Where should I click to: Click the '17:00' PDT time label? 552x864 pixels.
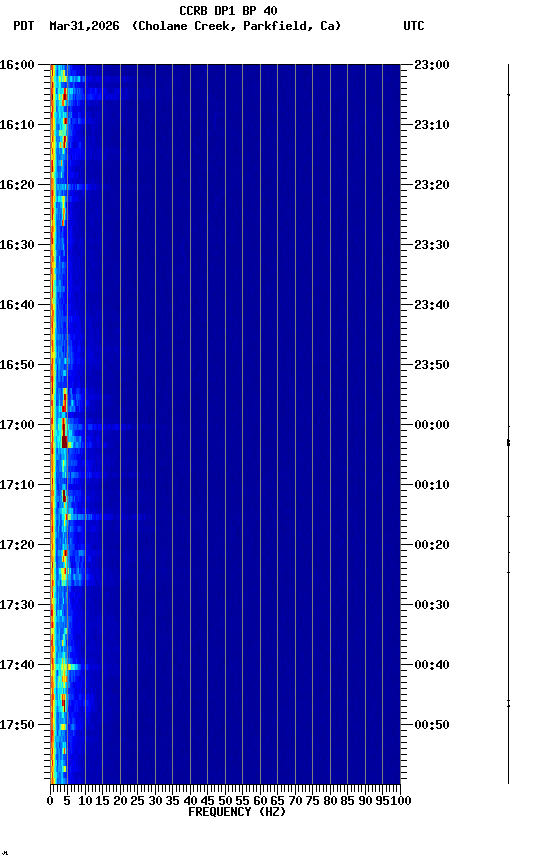tap(17, 425)
